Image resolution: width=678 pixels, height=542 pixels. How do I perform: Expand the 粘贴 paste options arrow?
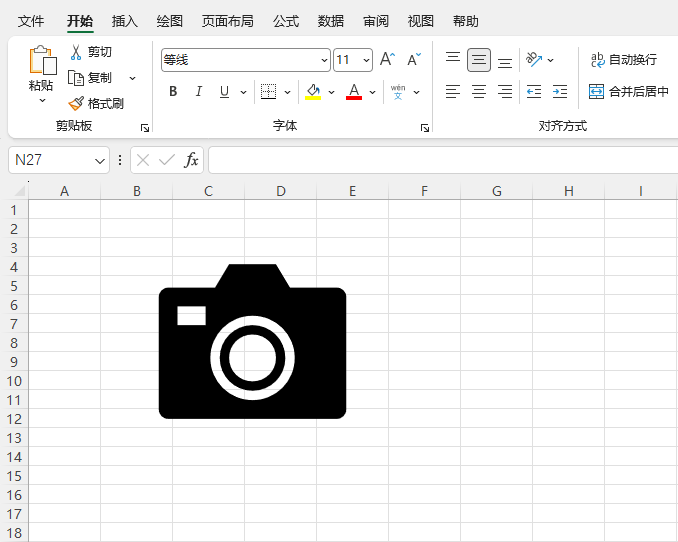42,101
